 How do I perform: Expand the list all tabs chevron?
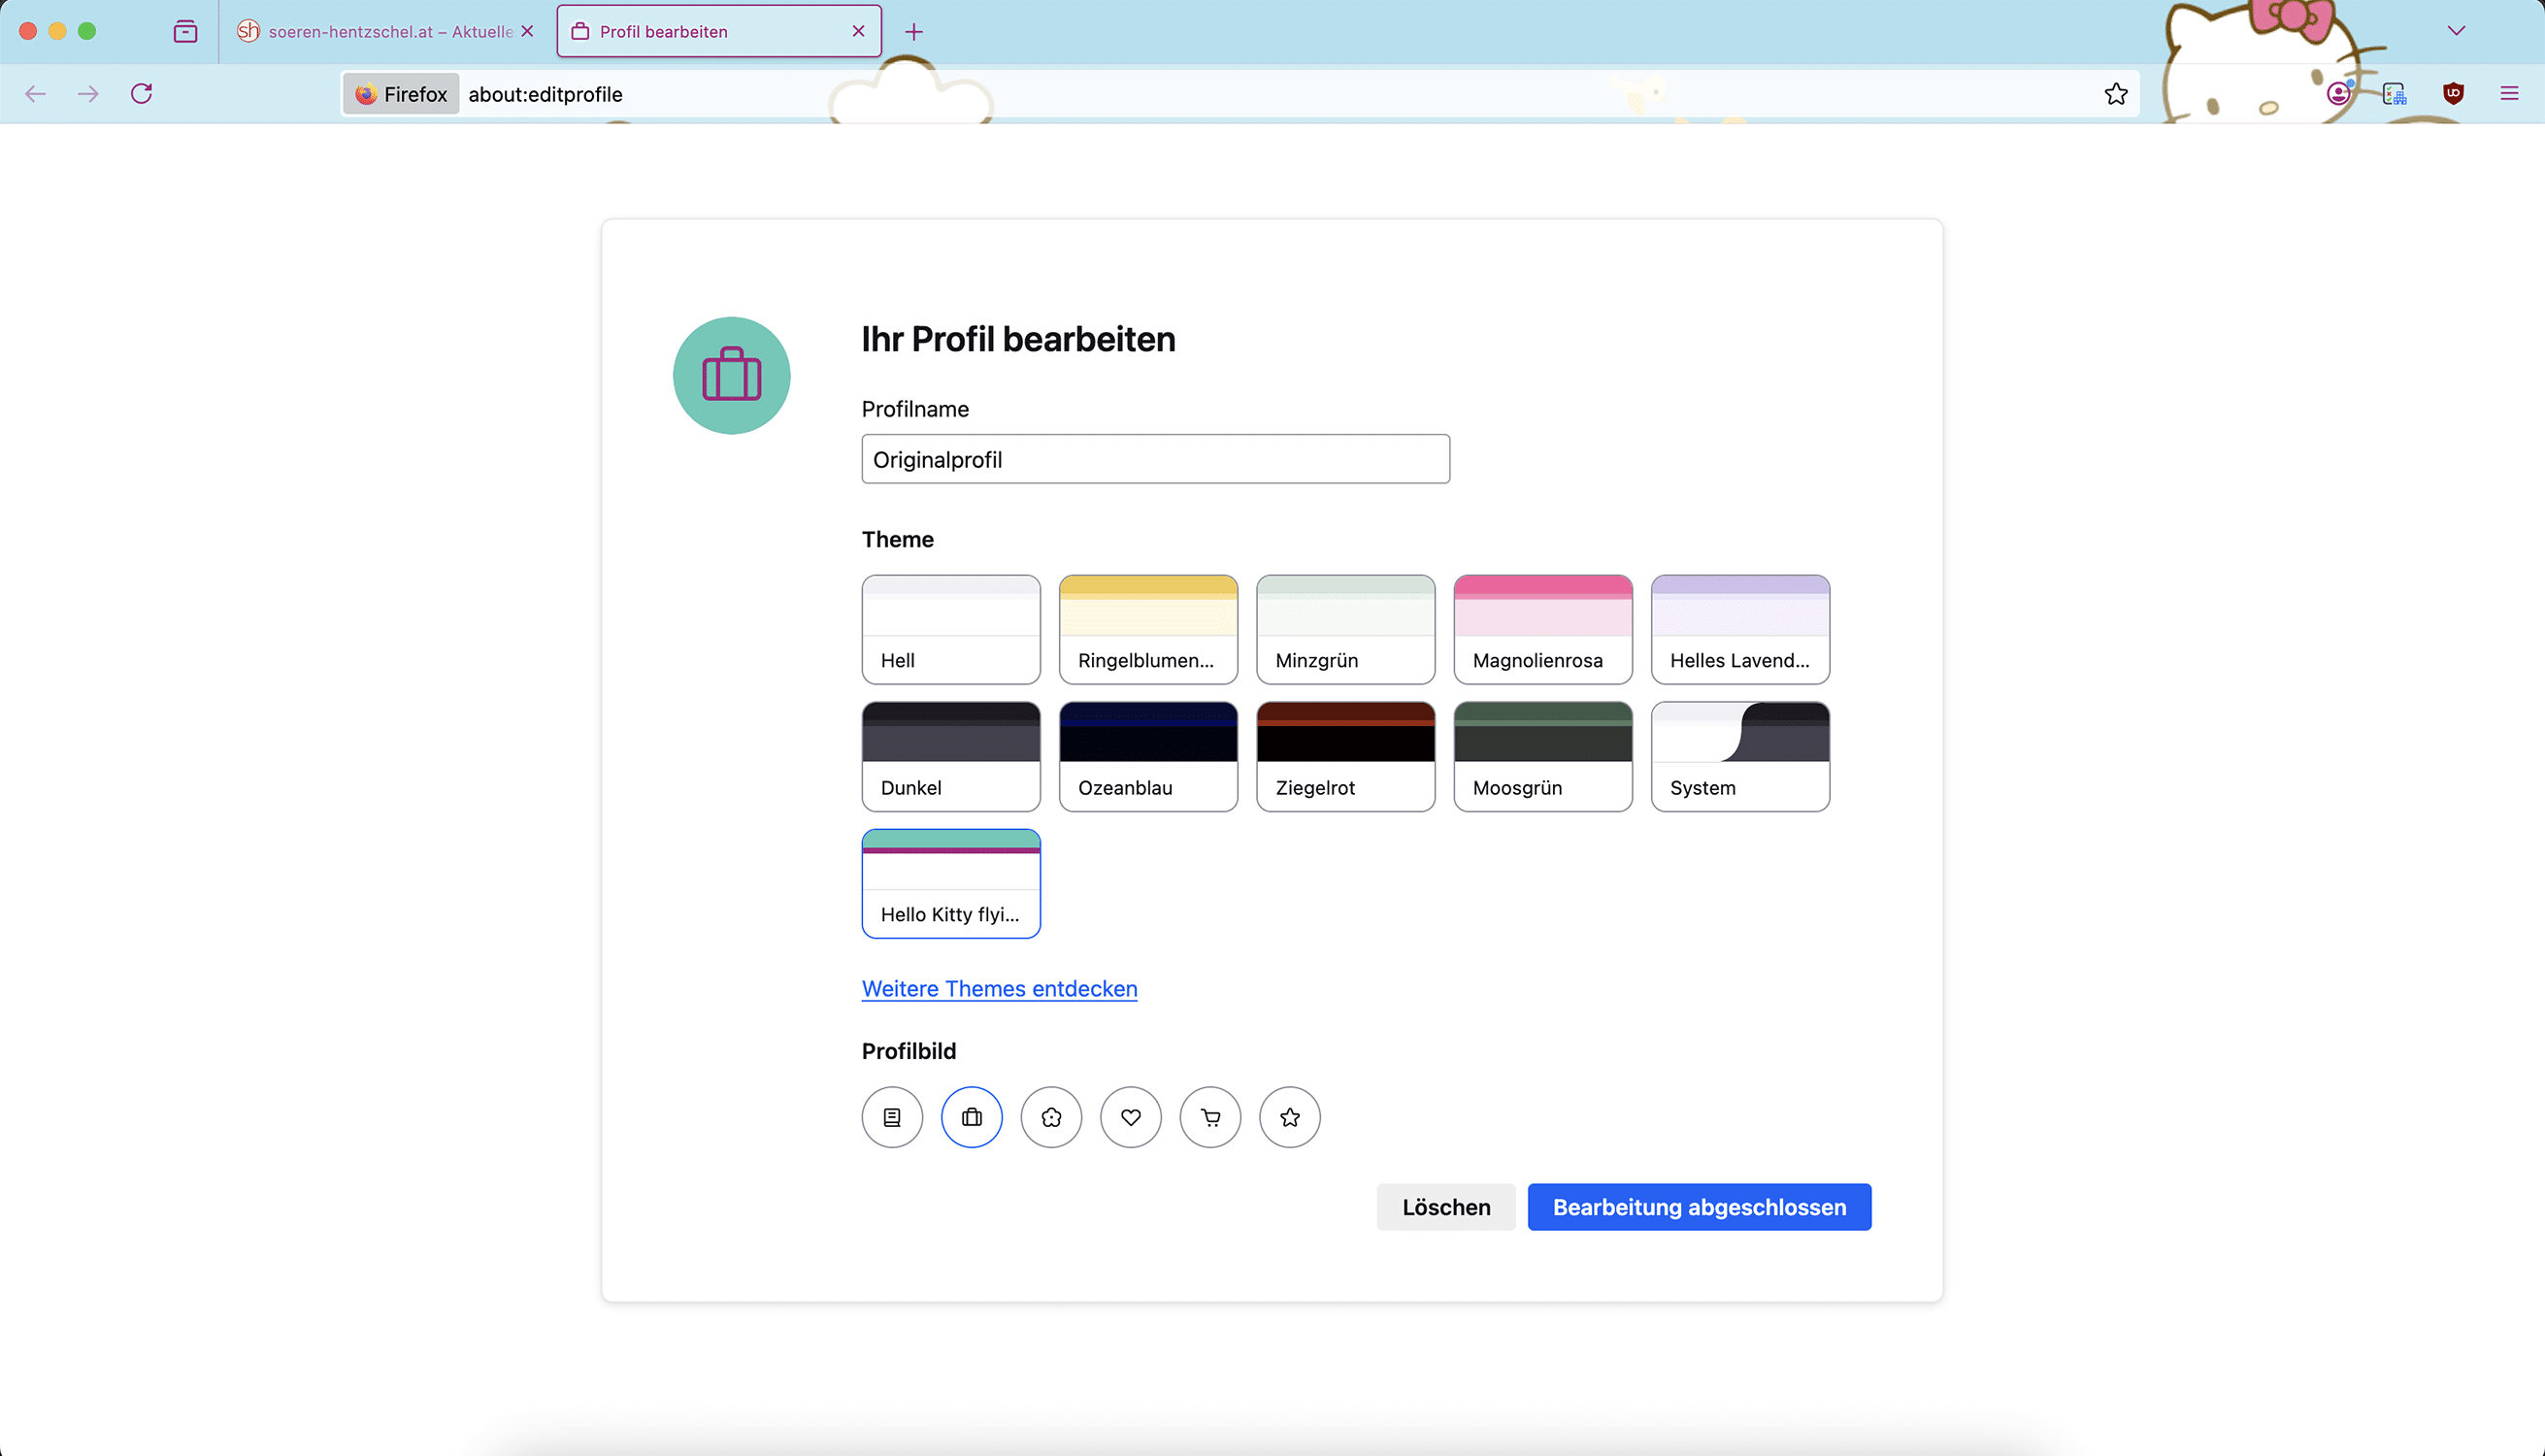coord(2456,31)
